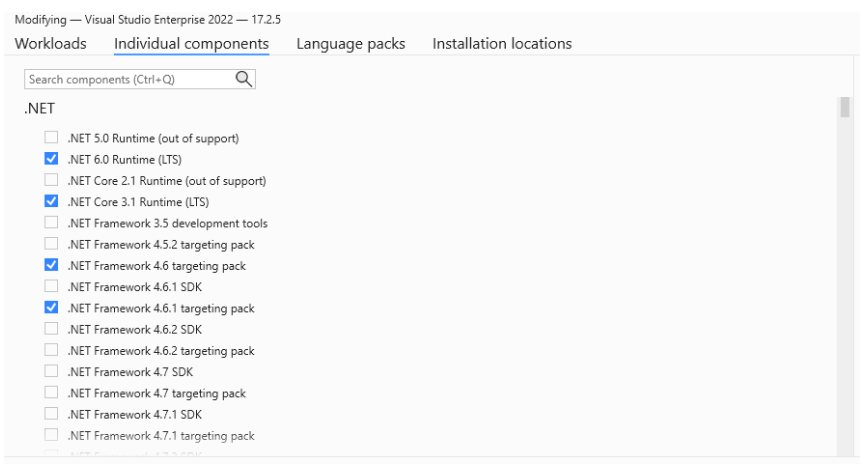861x466 pixels.
Task: Enable .NET Framework 4.6.2 SDK checkbox
Action: click(51, 329)
